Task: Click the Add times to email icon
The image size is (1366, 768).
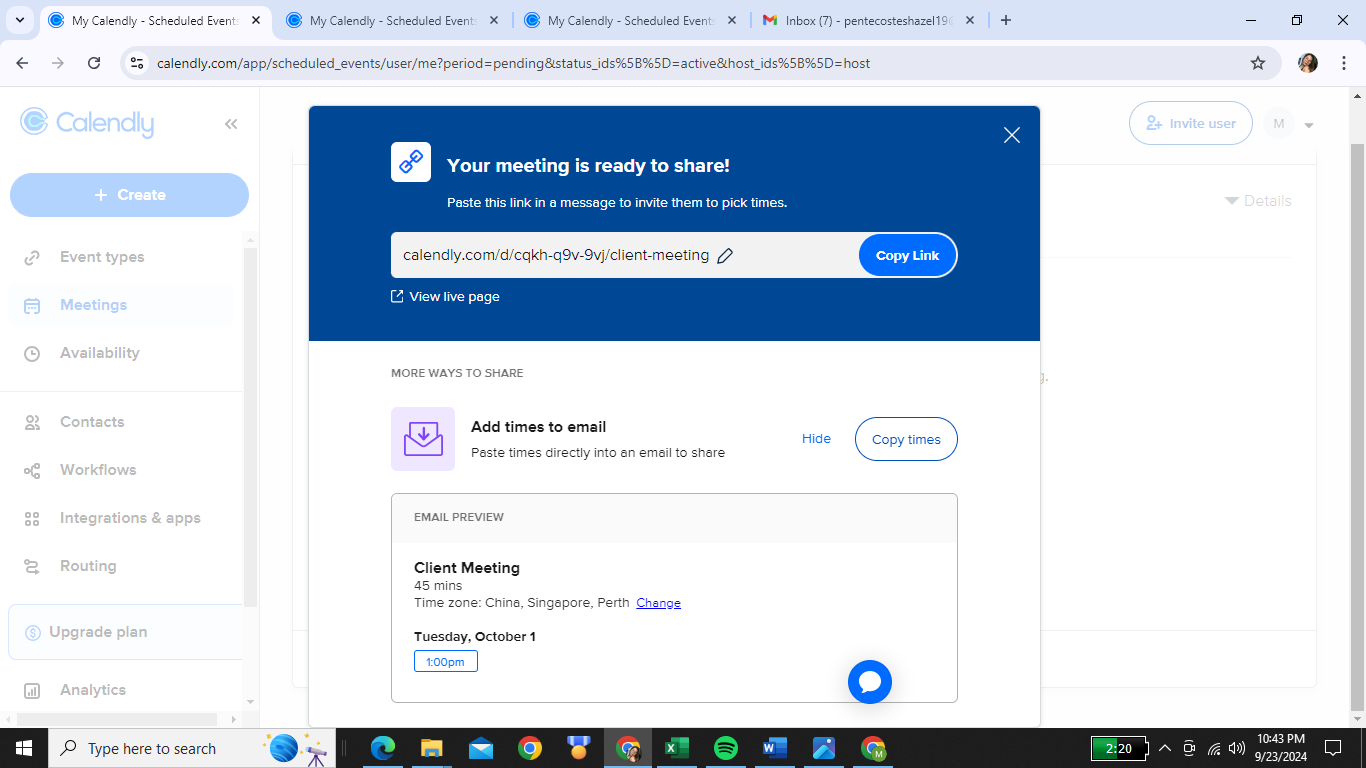Action: 423,439
